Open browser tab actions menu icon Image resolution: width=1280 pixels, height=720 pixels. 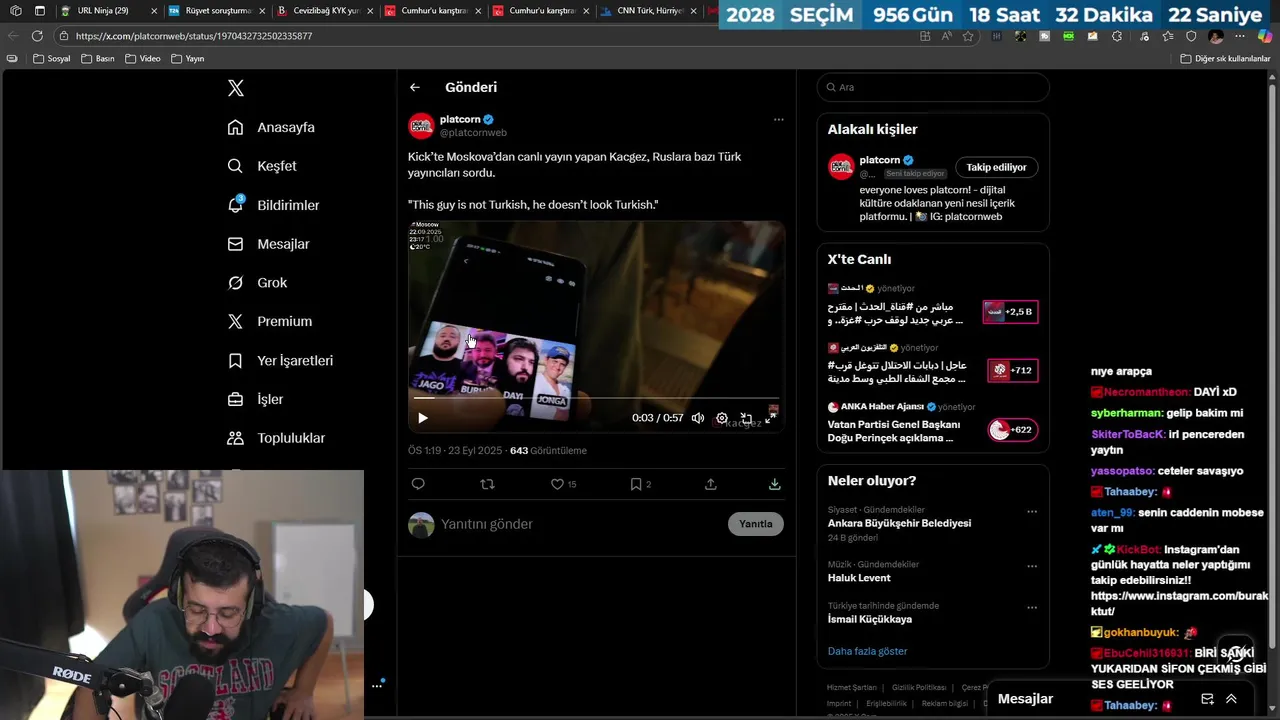[40, 11]
